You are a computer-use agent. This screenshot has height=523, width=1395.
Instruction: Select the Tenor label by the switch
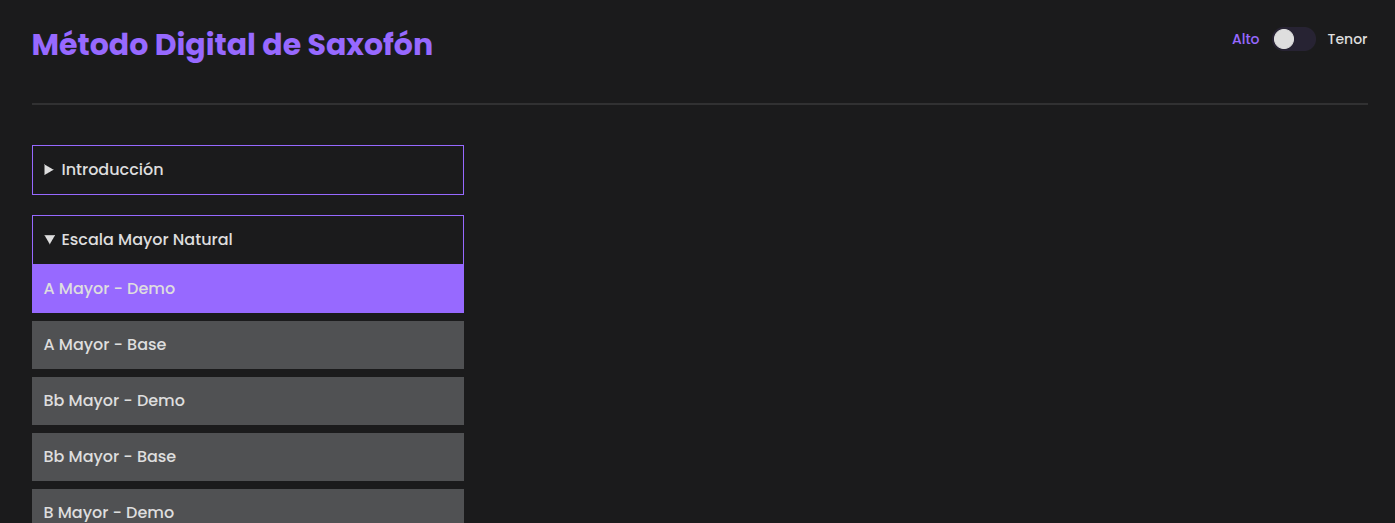[x=1347, y=39]
